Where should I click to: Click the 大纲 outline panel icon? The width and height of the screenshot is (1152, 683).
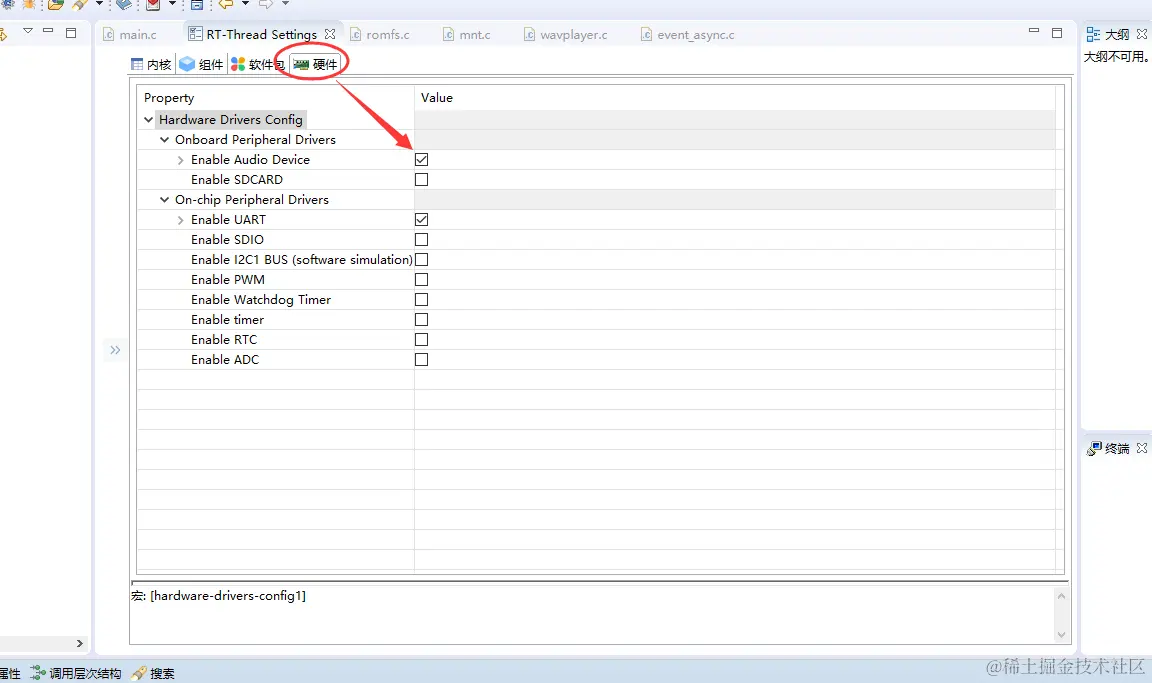(x=1093, y=35)
